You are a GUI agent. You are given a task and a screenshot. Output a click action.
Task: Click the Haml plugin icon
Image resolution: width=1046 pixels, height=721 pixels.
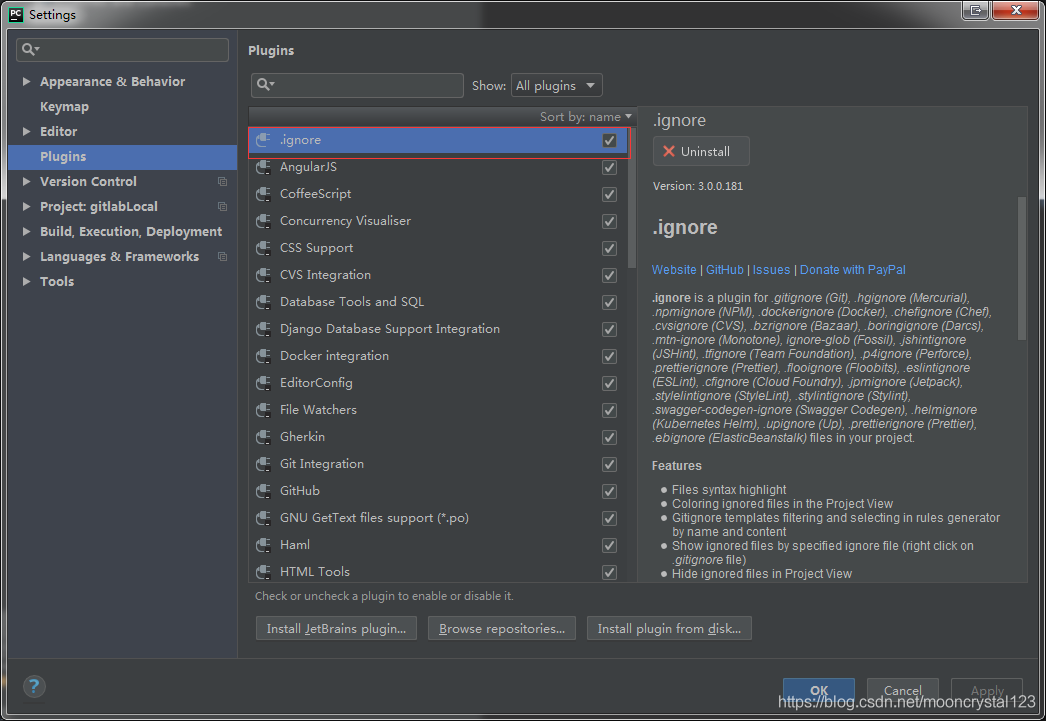264,545
